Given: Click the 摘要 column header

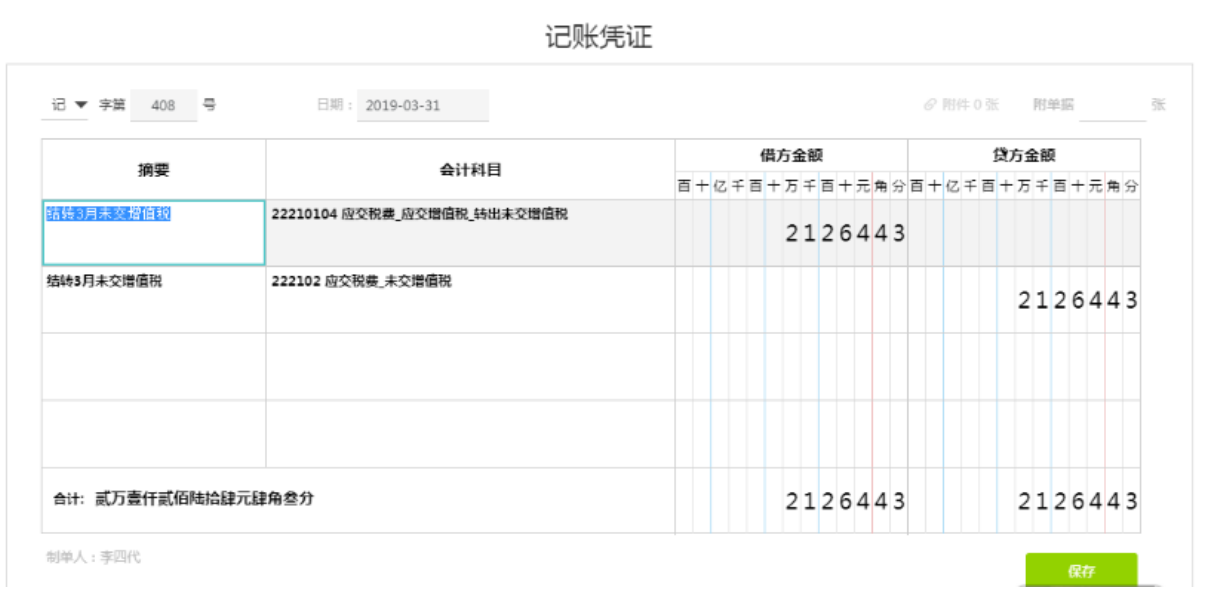Looking at the screenshot, I should click(154, 169).
